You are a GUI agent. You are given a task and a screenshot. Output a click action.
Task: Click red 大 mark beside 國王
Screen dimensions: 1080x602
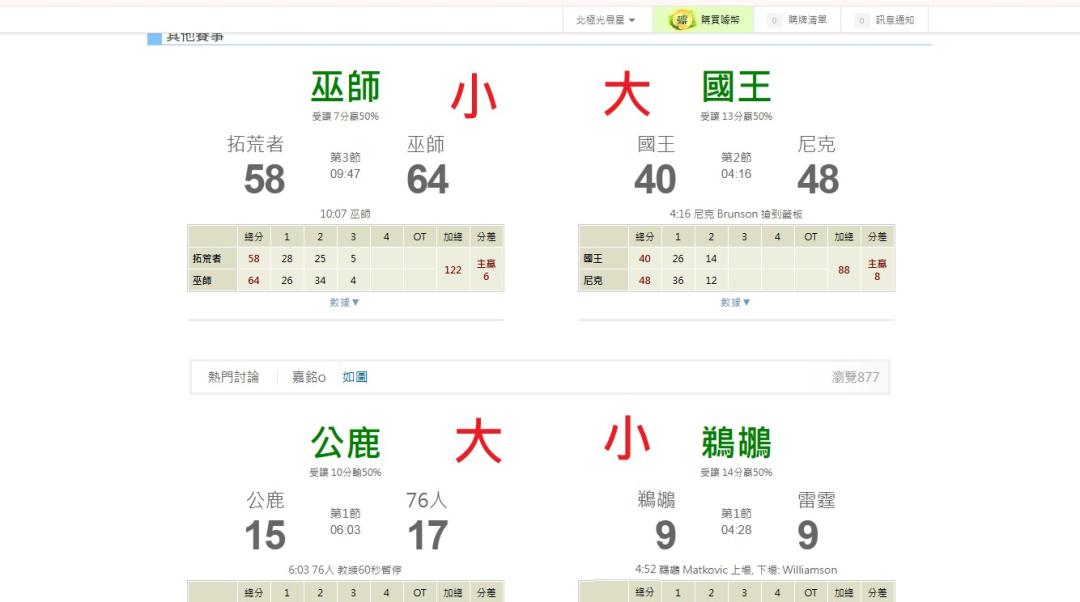coord(627,98)
